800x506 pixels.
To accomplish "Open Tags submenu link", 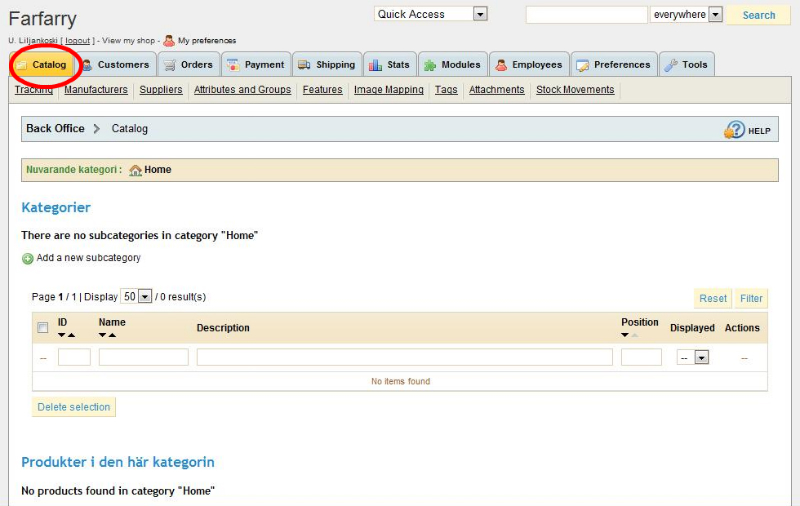I will [x=446, y=90].
